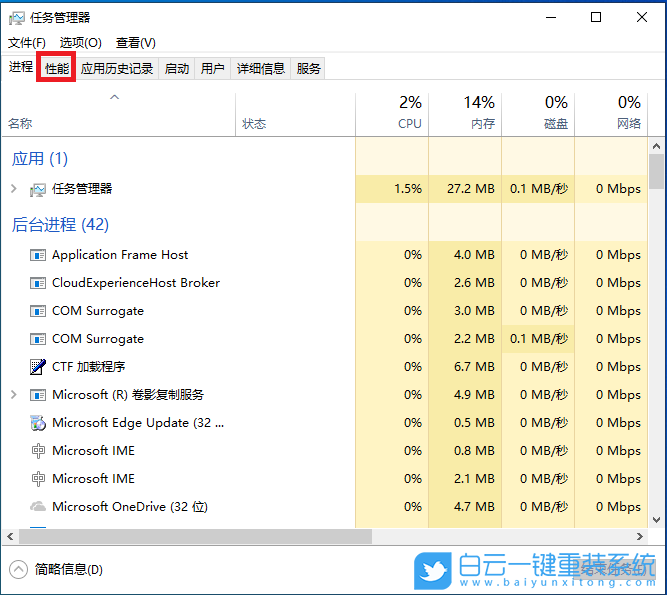
Task: Toggle sort order with the arrow above 名称
Action: pyautogui.click(x=114, y=97)
